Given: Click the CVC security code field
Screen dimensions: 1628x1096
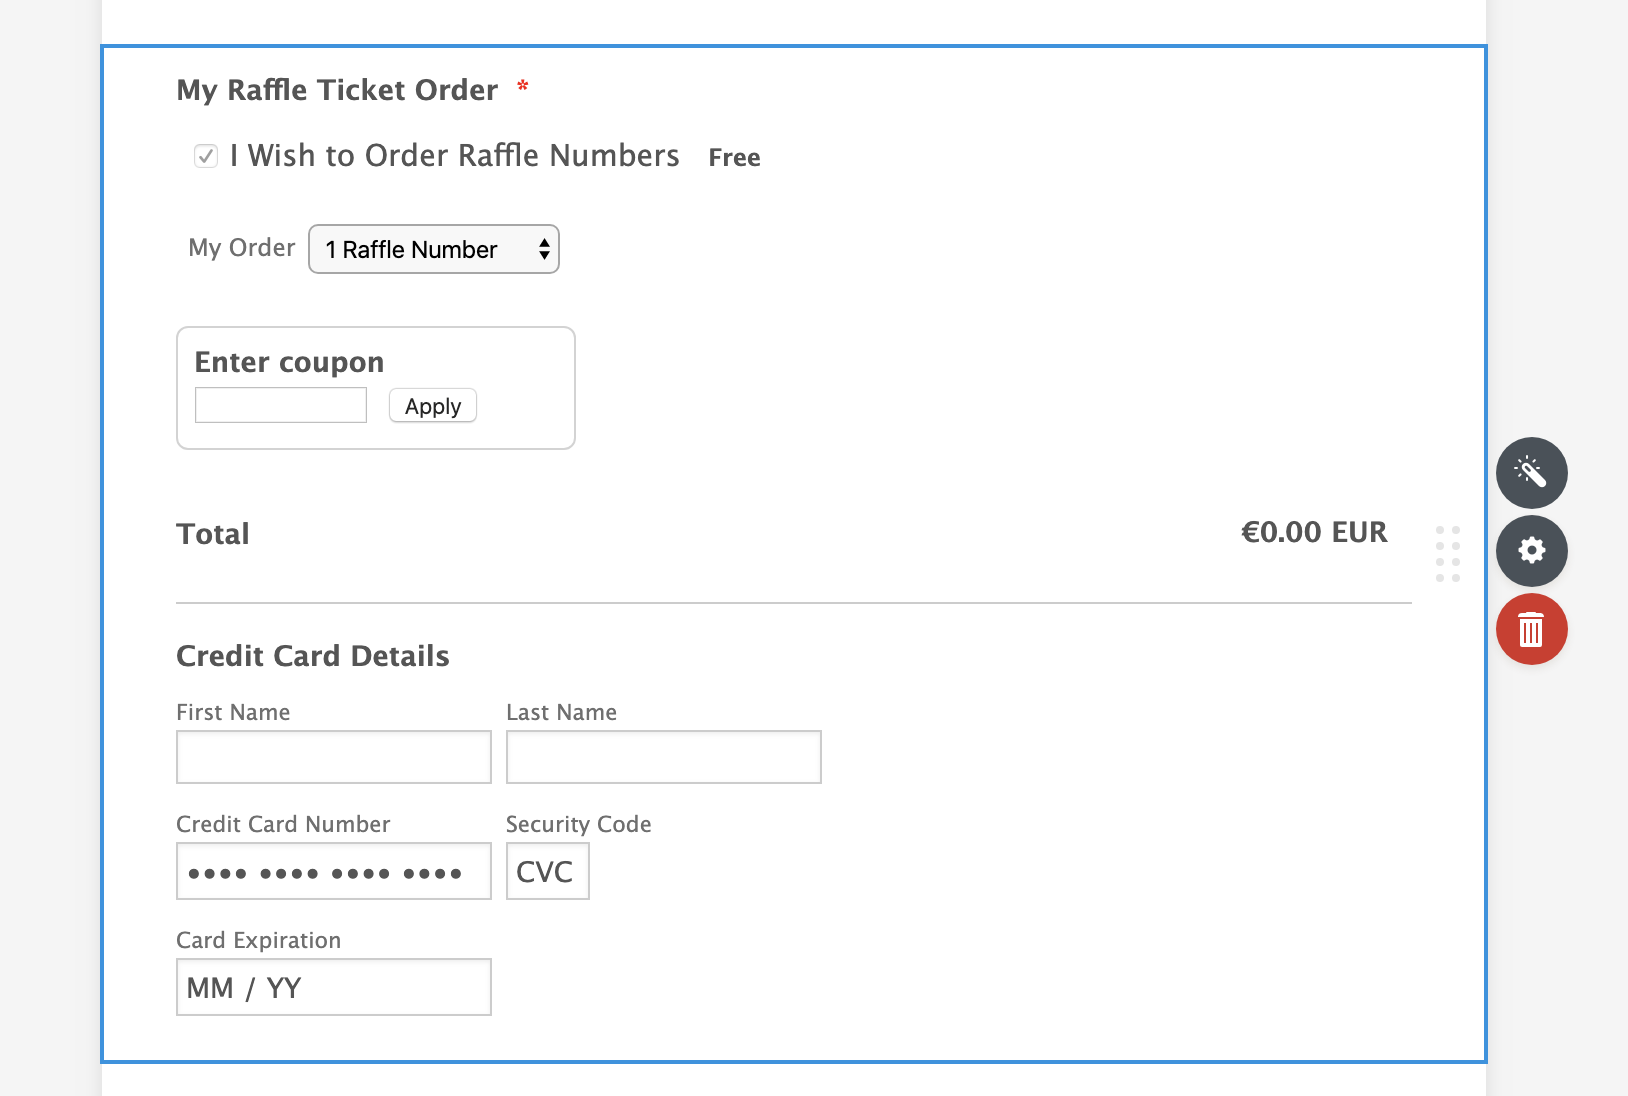Looking at the screenshot, I should 547,871.
